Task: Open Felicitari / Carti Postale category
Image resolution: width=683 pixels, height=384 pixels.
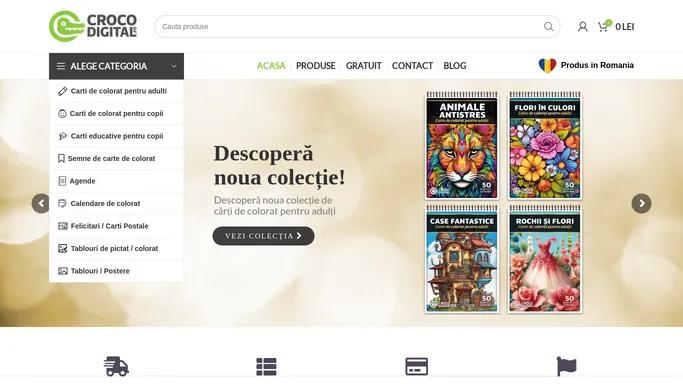Action: point(116,226)
